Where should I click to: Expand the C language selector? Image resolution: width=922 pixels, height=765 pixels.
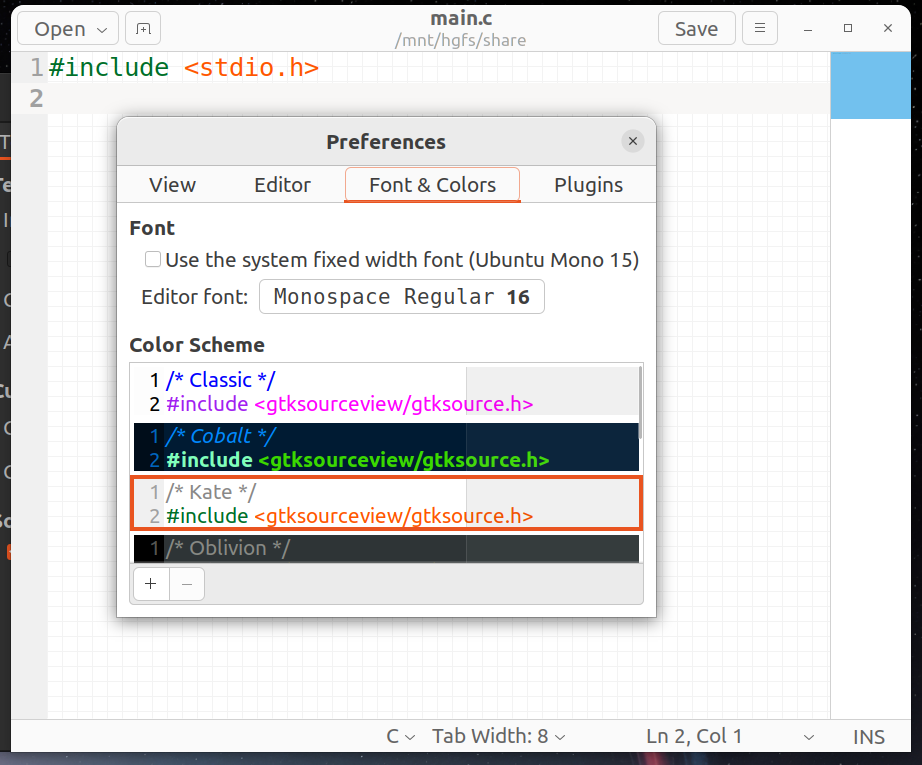[400, 736]
